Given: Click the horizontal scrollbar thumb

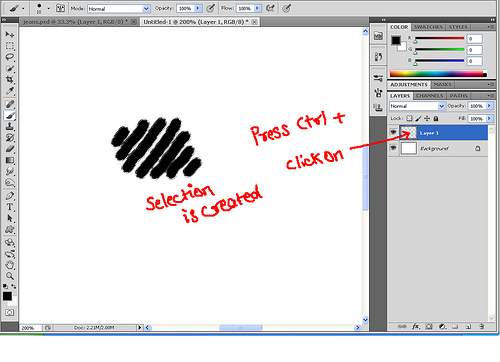Looking at the screenshot, I should (241, 328).
